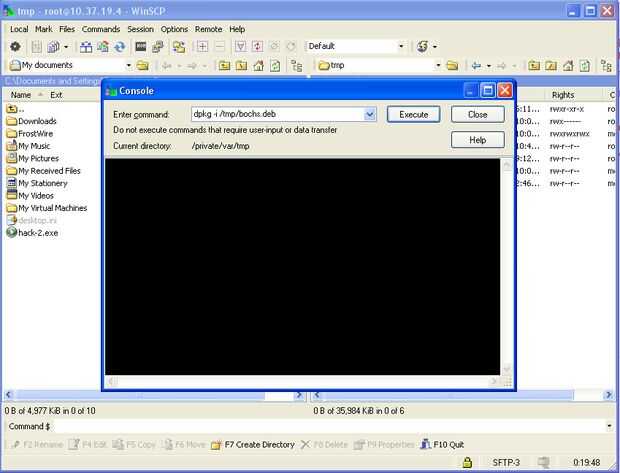
Task: Select the Downloads folder
Action: [x=32, y=121]
